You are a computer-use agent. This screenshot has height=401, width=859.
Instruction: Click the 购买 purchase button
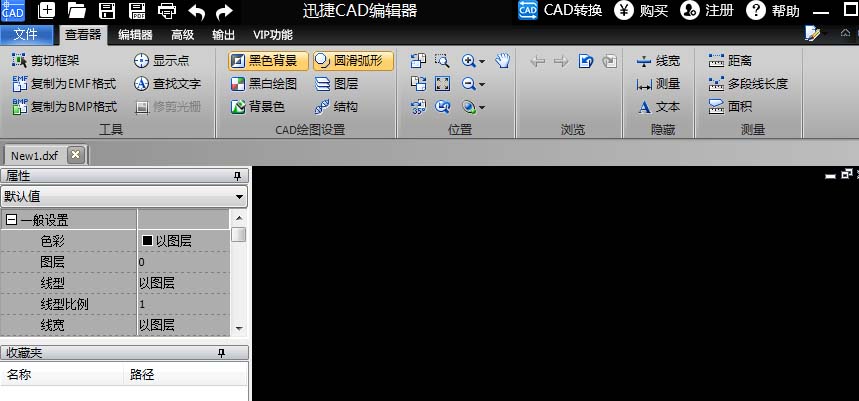(x=641, y=10)
